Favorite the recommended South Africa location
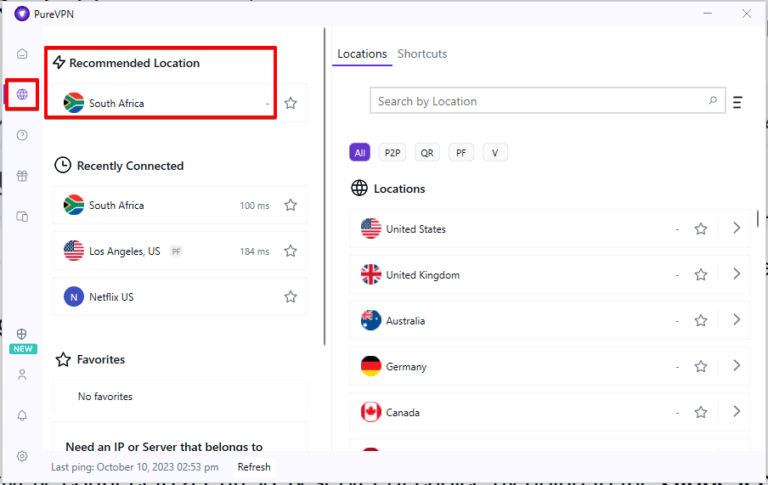Screen dimensions: 768x485 290,103
